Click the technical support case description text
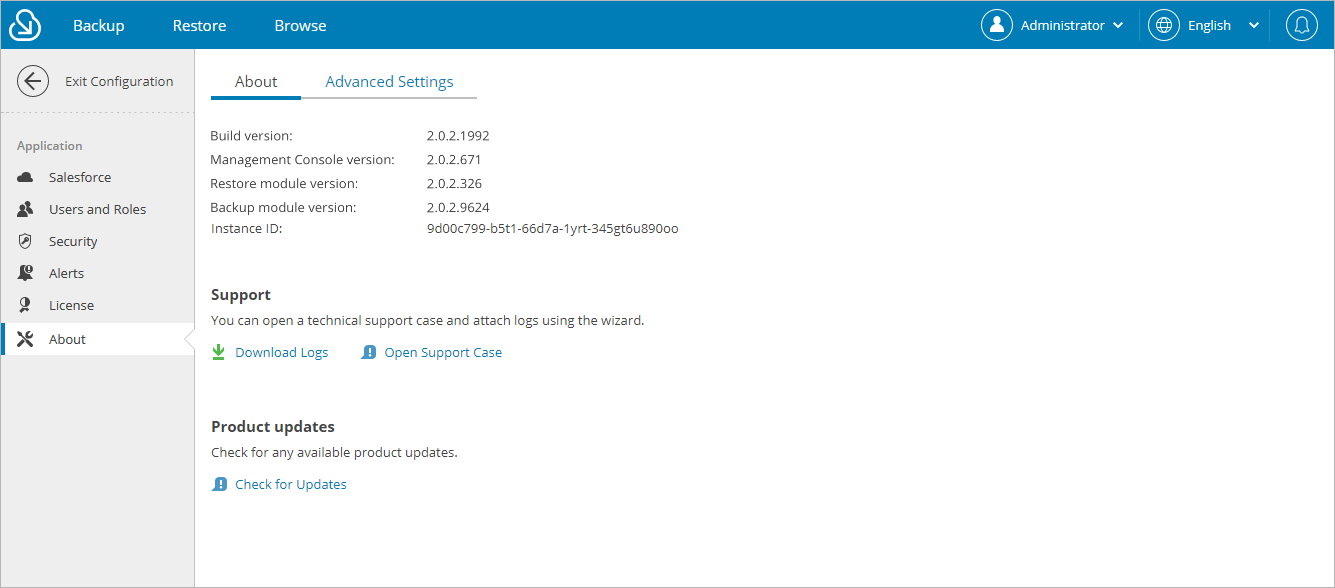The width and height of the screenshot is (1335, 588). point(428,321)
